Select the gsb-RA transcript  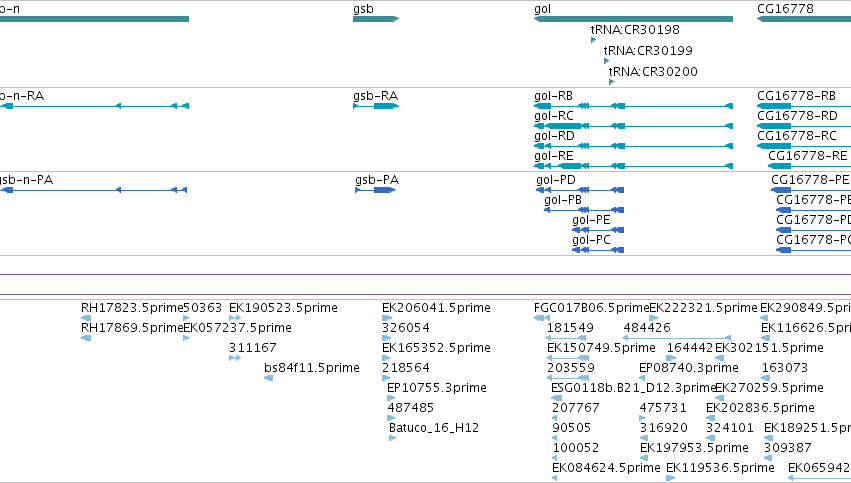point(376,96)
